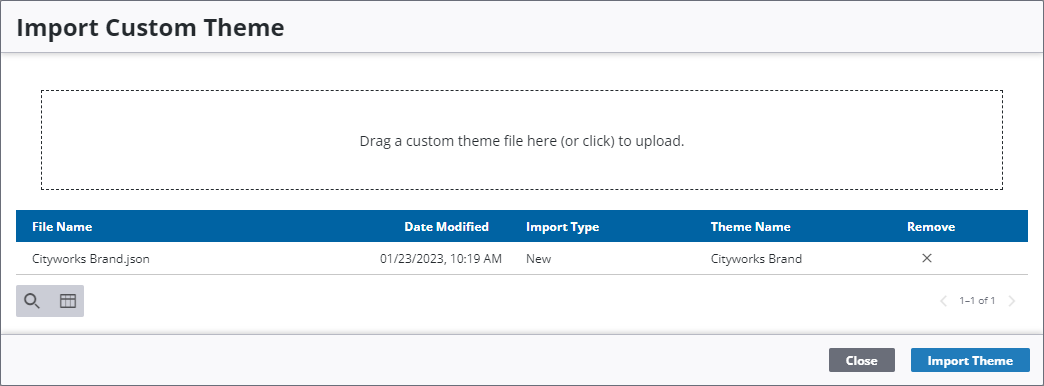Screen dimensions: 1044x386
Task: Open the column chooser grid icon
Action: [x=68, y=301]
